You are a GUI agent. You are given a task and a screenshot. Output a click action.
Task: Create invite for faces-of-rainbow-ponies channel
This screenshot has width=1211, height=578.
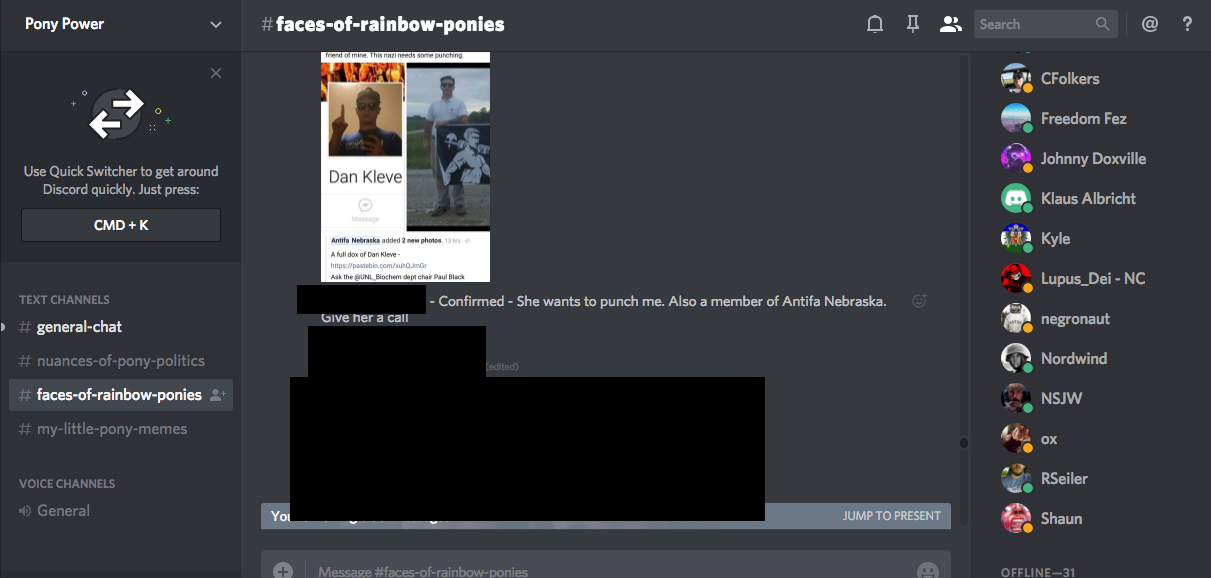click(217, 395)
